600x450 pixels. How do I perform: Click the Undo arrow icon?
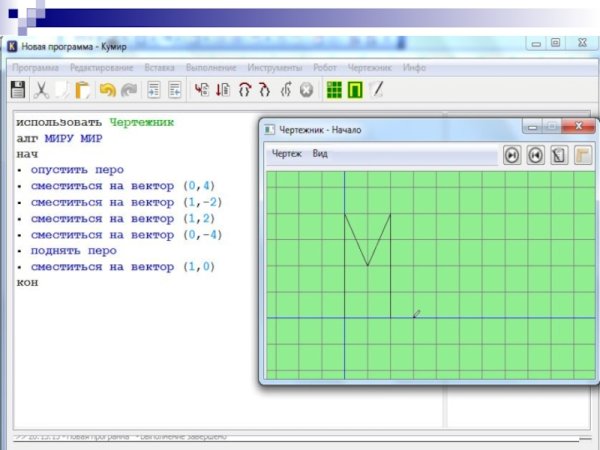(108, 90)
